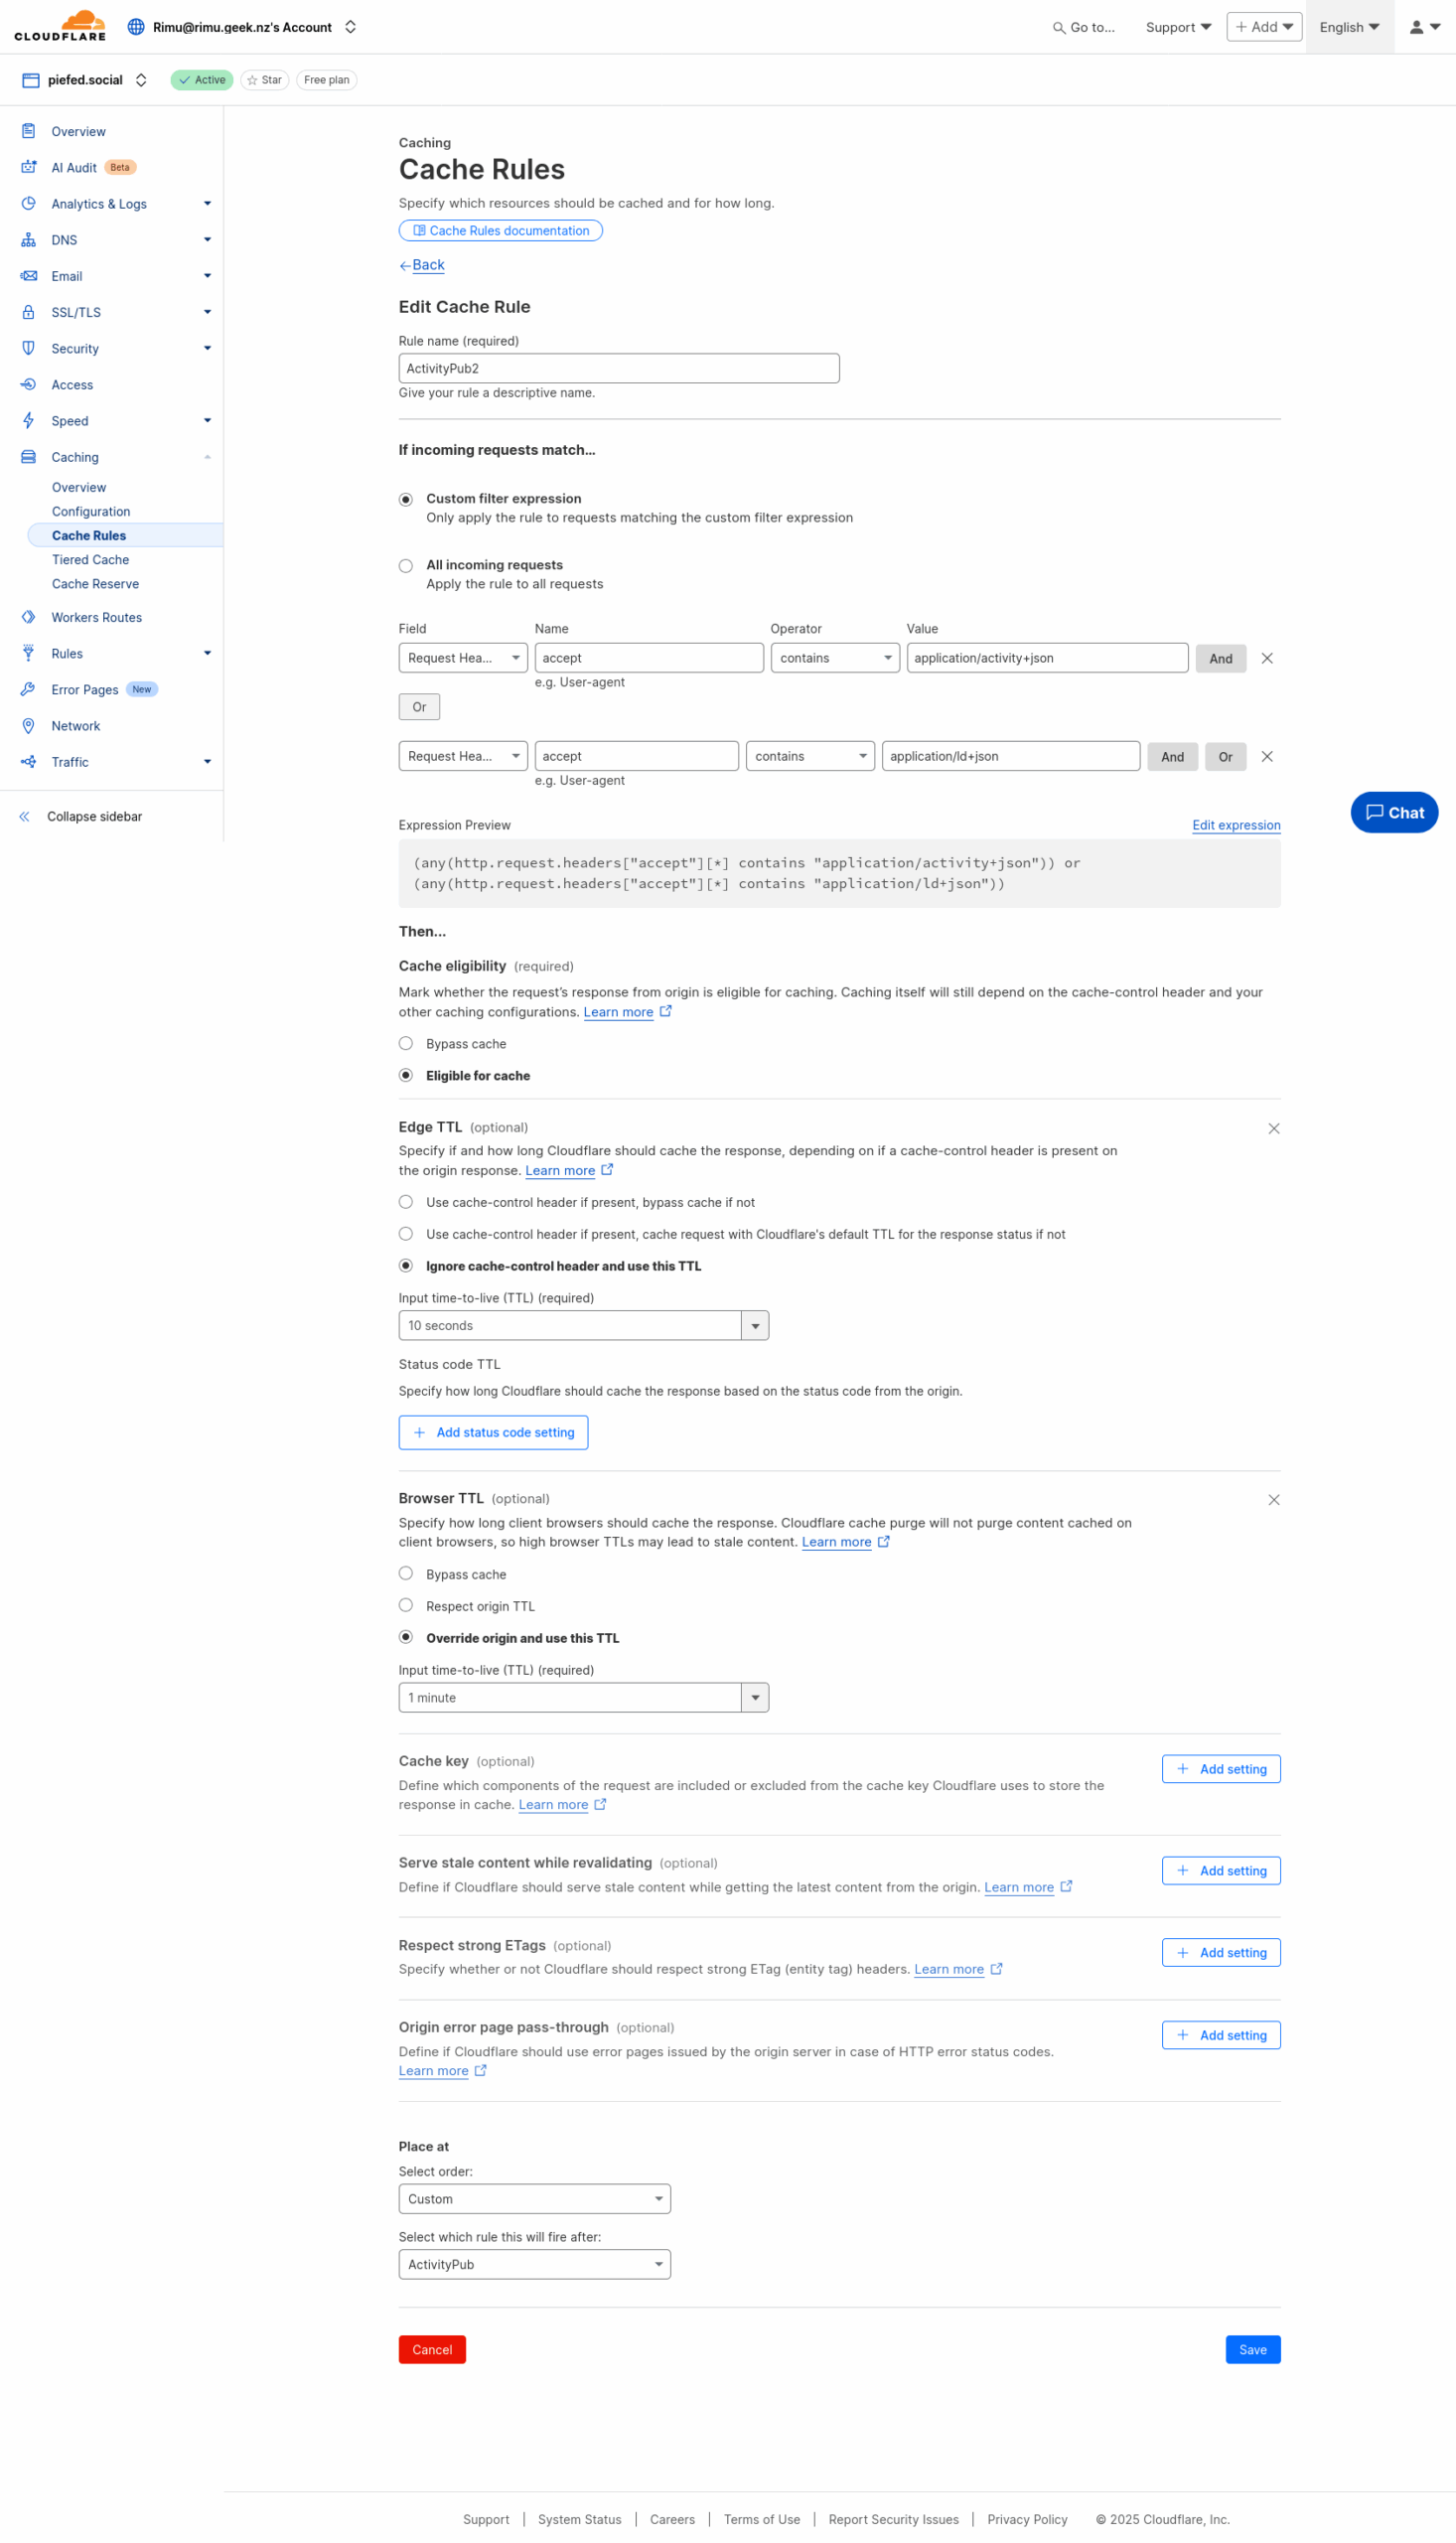Open Cache Rules in sidebar

click(x=89, y=535)
